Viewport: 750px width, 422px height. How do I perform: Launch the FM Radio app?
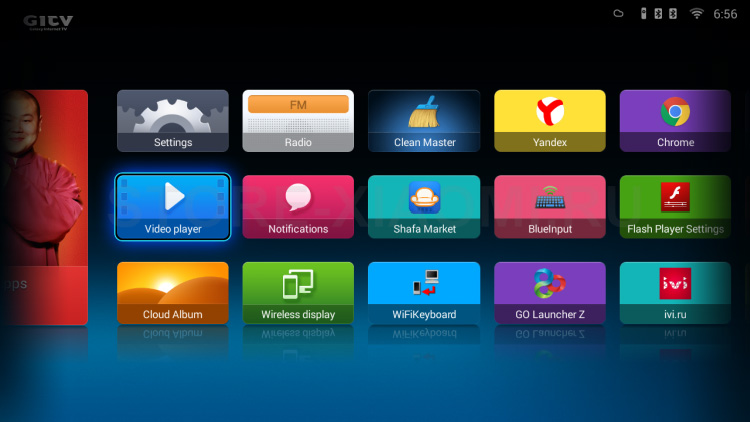pos(298,121)
